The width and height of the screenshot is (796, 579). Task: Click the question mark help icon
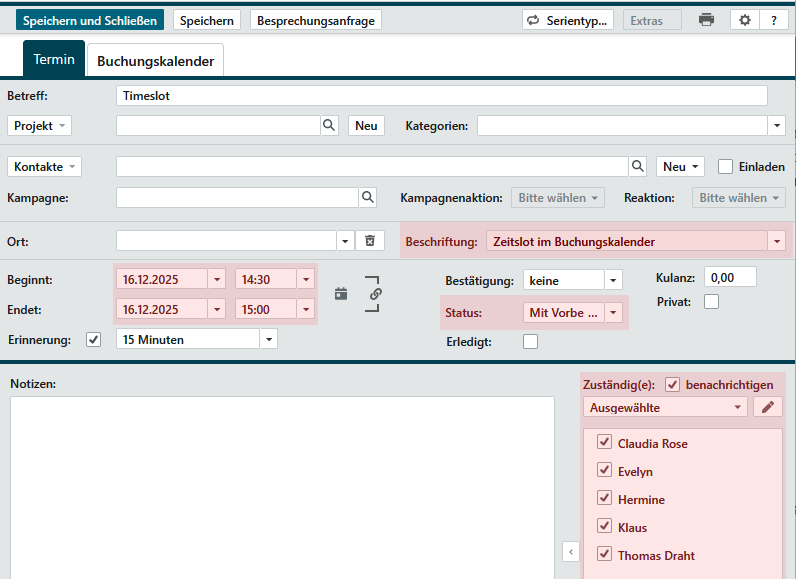click(x=773, y=20)
